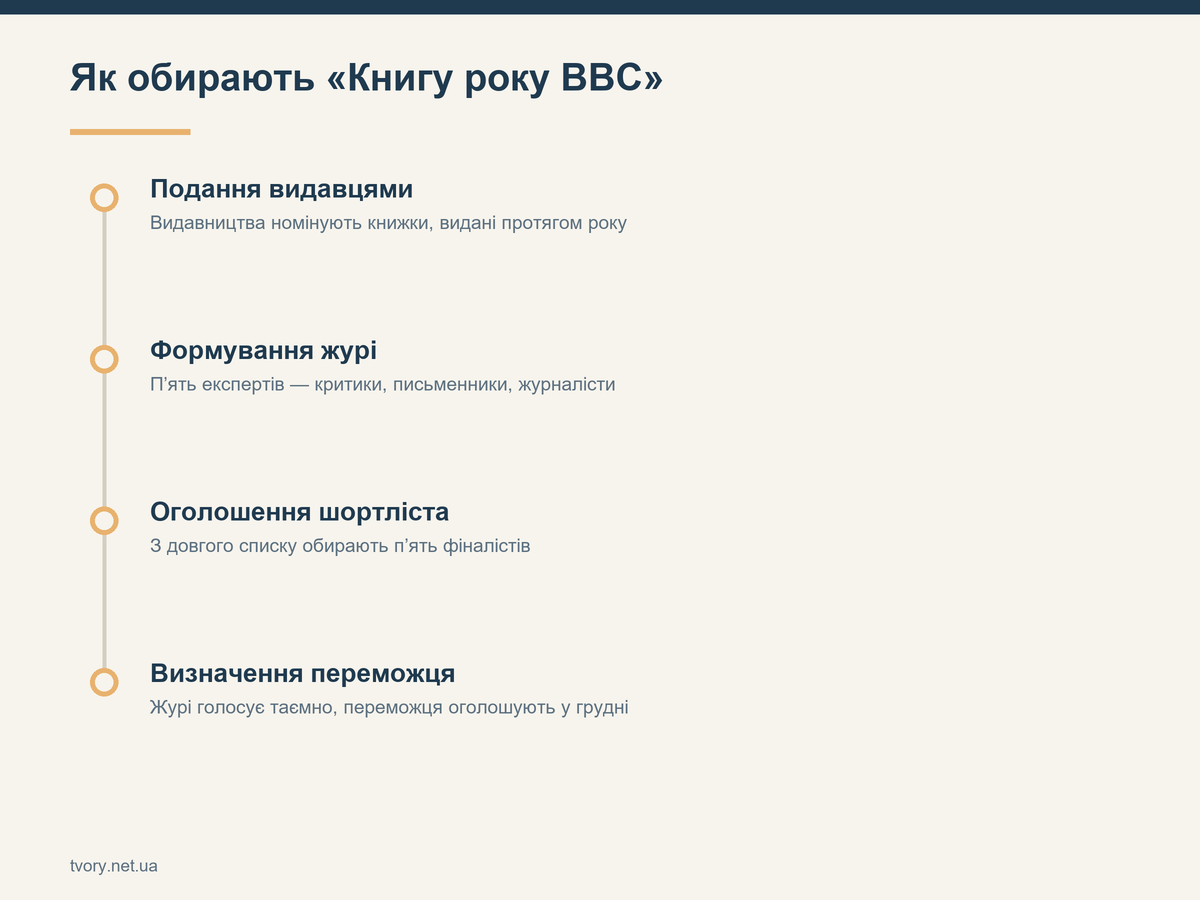Click the slide title «Як обирають «Книгу року BBC»»
Screen dimensions: 1200x900
366,79
